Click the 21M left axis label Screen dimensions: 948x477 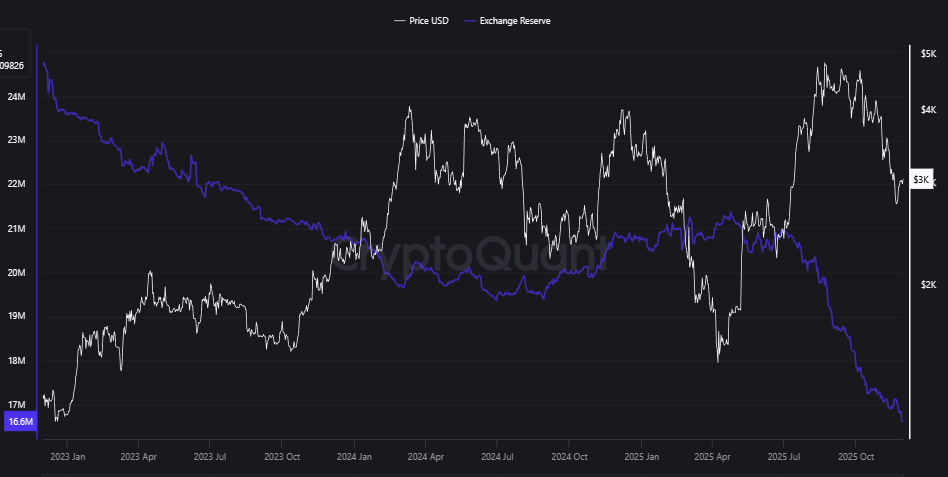16,229
